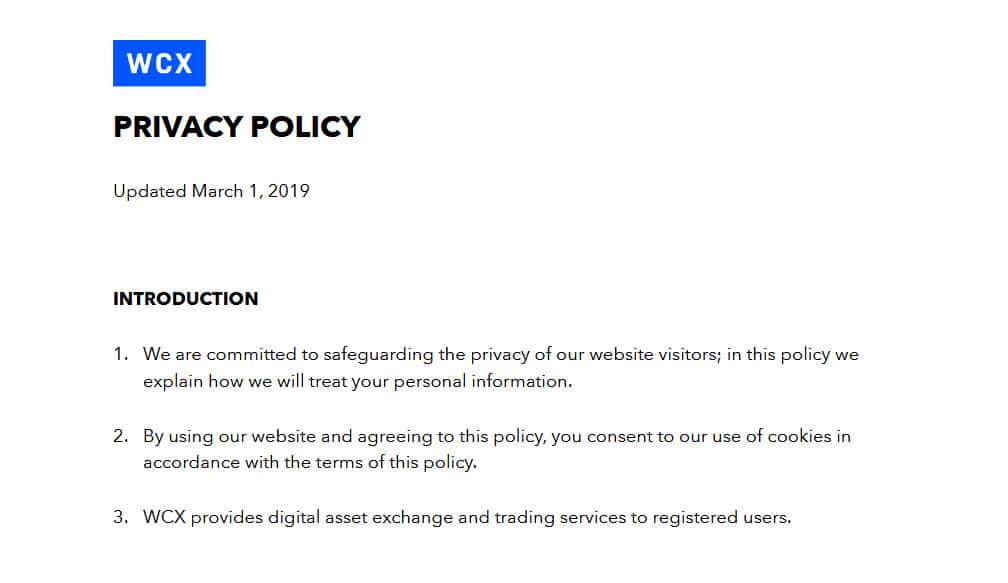Click the word "March" in the date
Viewport: 1008px width, 583px height.
click(x=217, y=191)
